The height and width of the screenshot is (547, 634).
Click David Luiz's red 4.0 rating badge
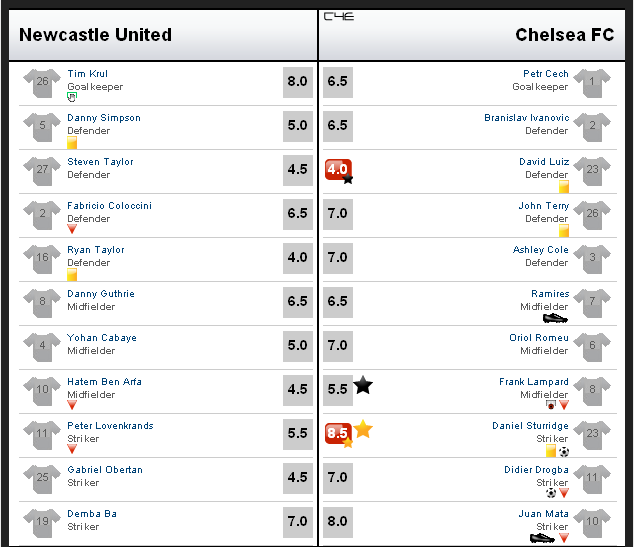click(338, 169)
